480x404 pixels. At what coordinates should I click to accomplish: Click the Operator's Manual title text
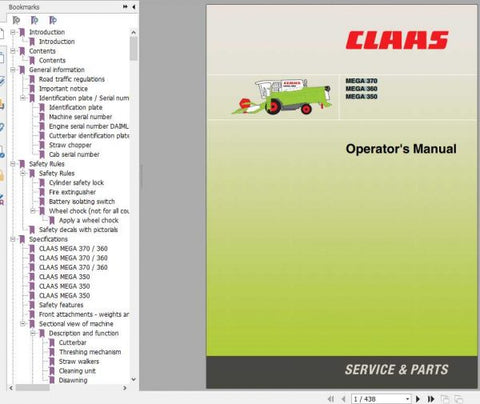tap(401, 149)
